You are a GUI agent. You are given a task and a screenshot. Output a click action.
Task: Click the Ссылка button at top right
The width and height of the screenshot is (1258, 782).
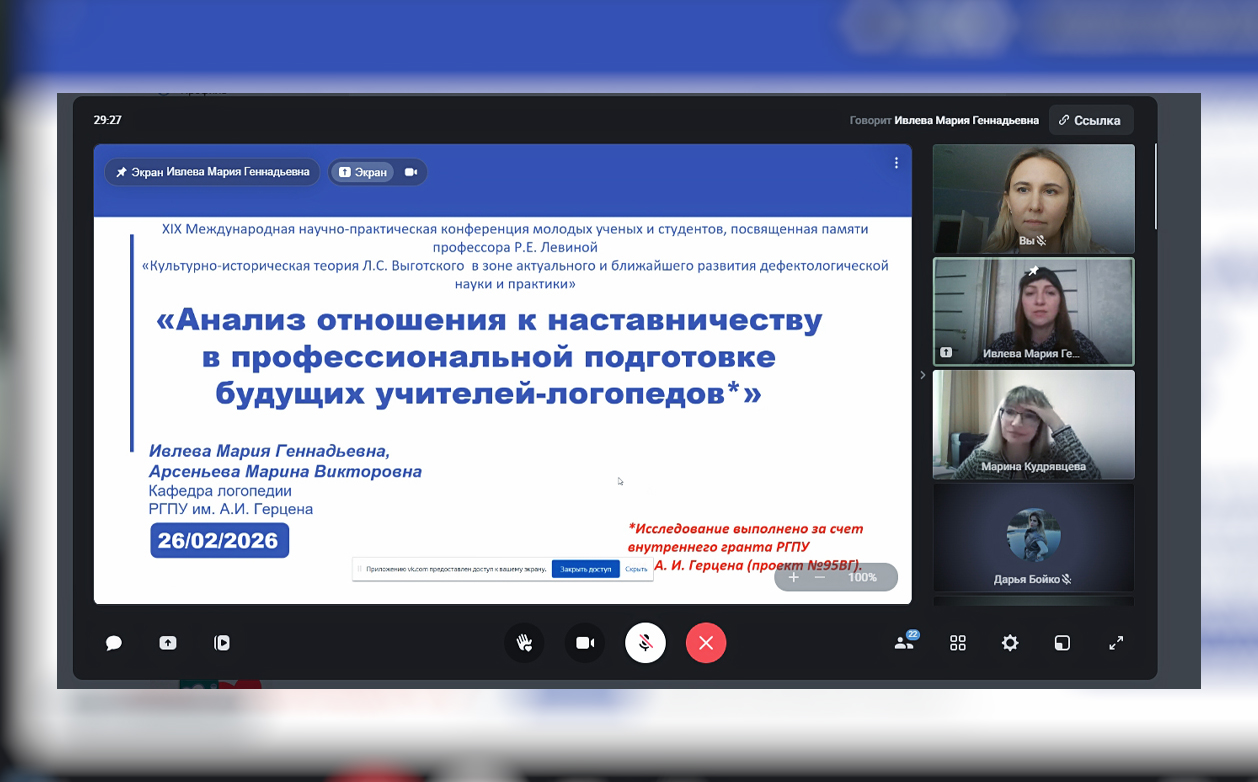(1090, 119)
